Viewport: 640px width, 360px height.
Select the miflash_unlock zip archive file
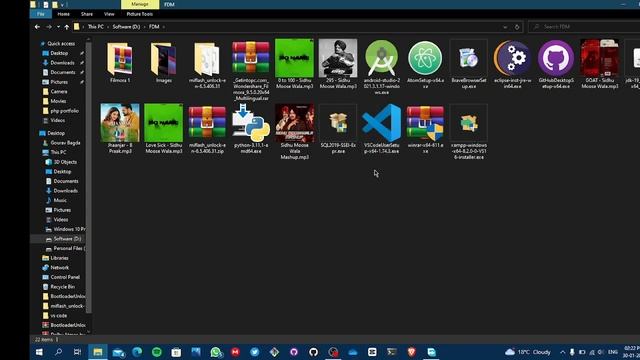(207, 129)
